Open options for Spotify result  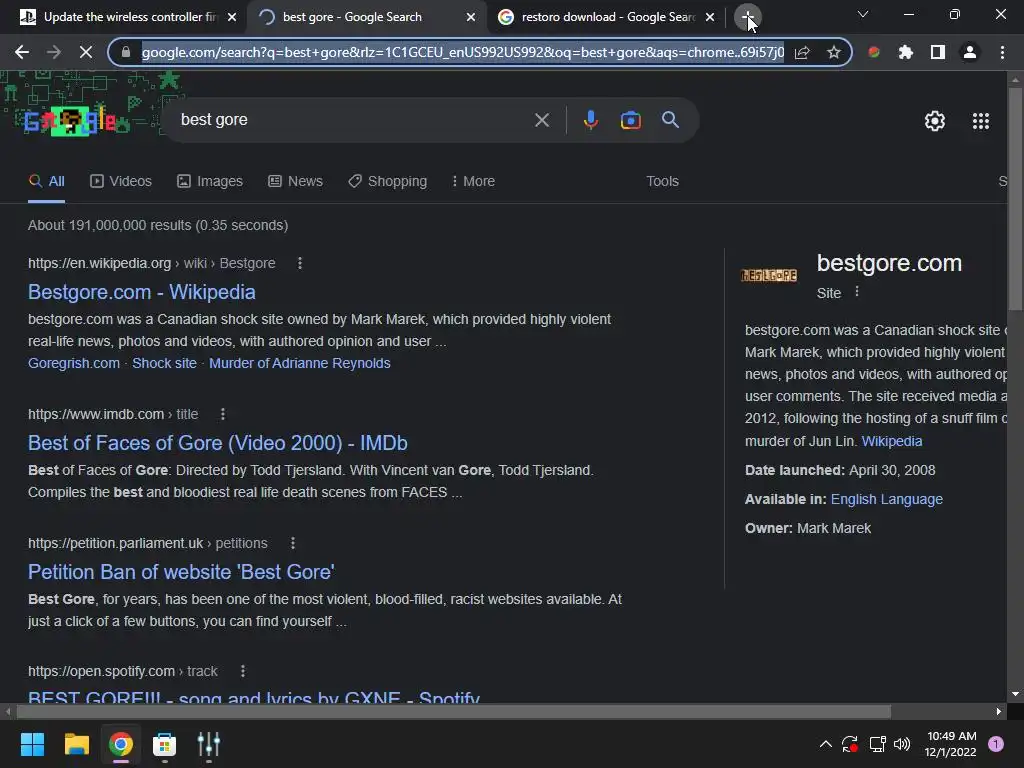(x=242, y=671)
